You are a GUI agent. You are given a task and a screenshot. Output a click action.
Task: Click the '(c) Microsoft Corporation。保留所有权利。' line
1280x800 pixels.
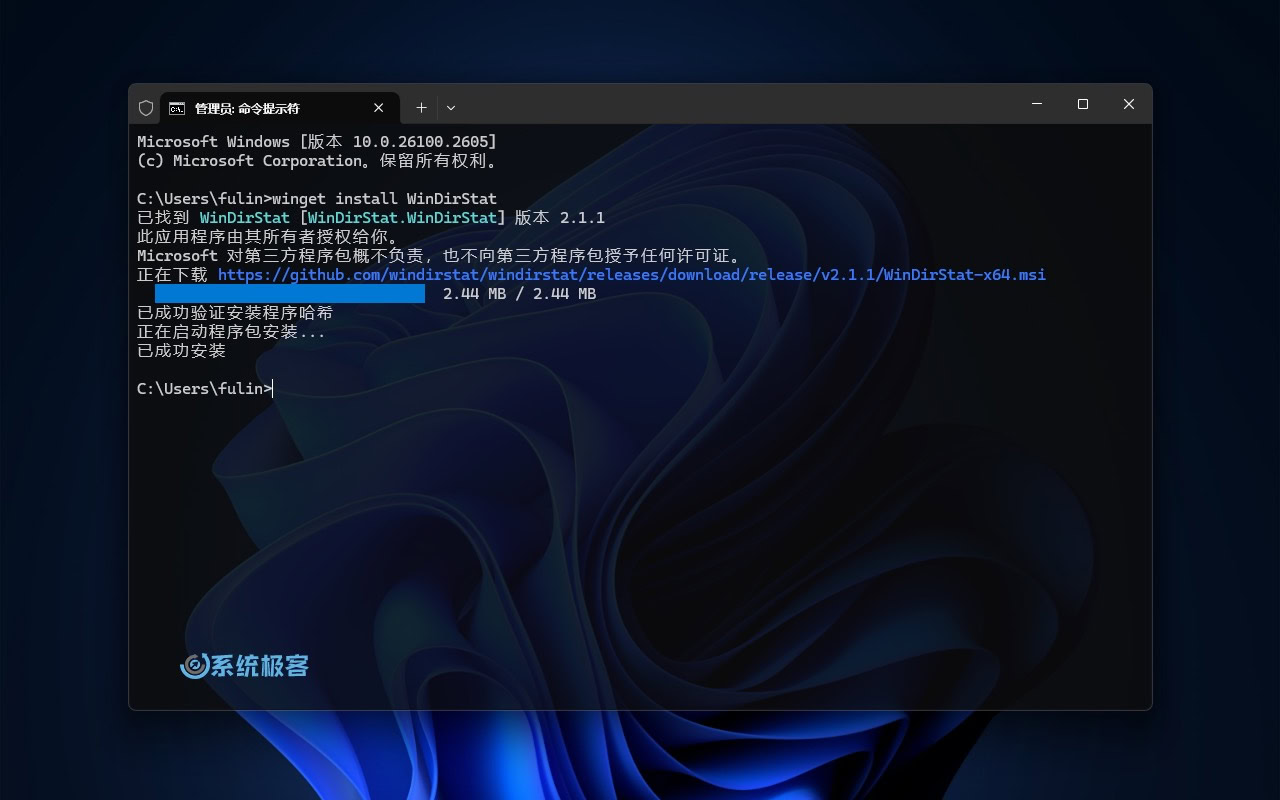tap(317, 161)
